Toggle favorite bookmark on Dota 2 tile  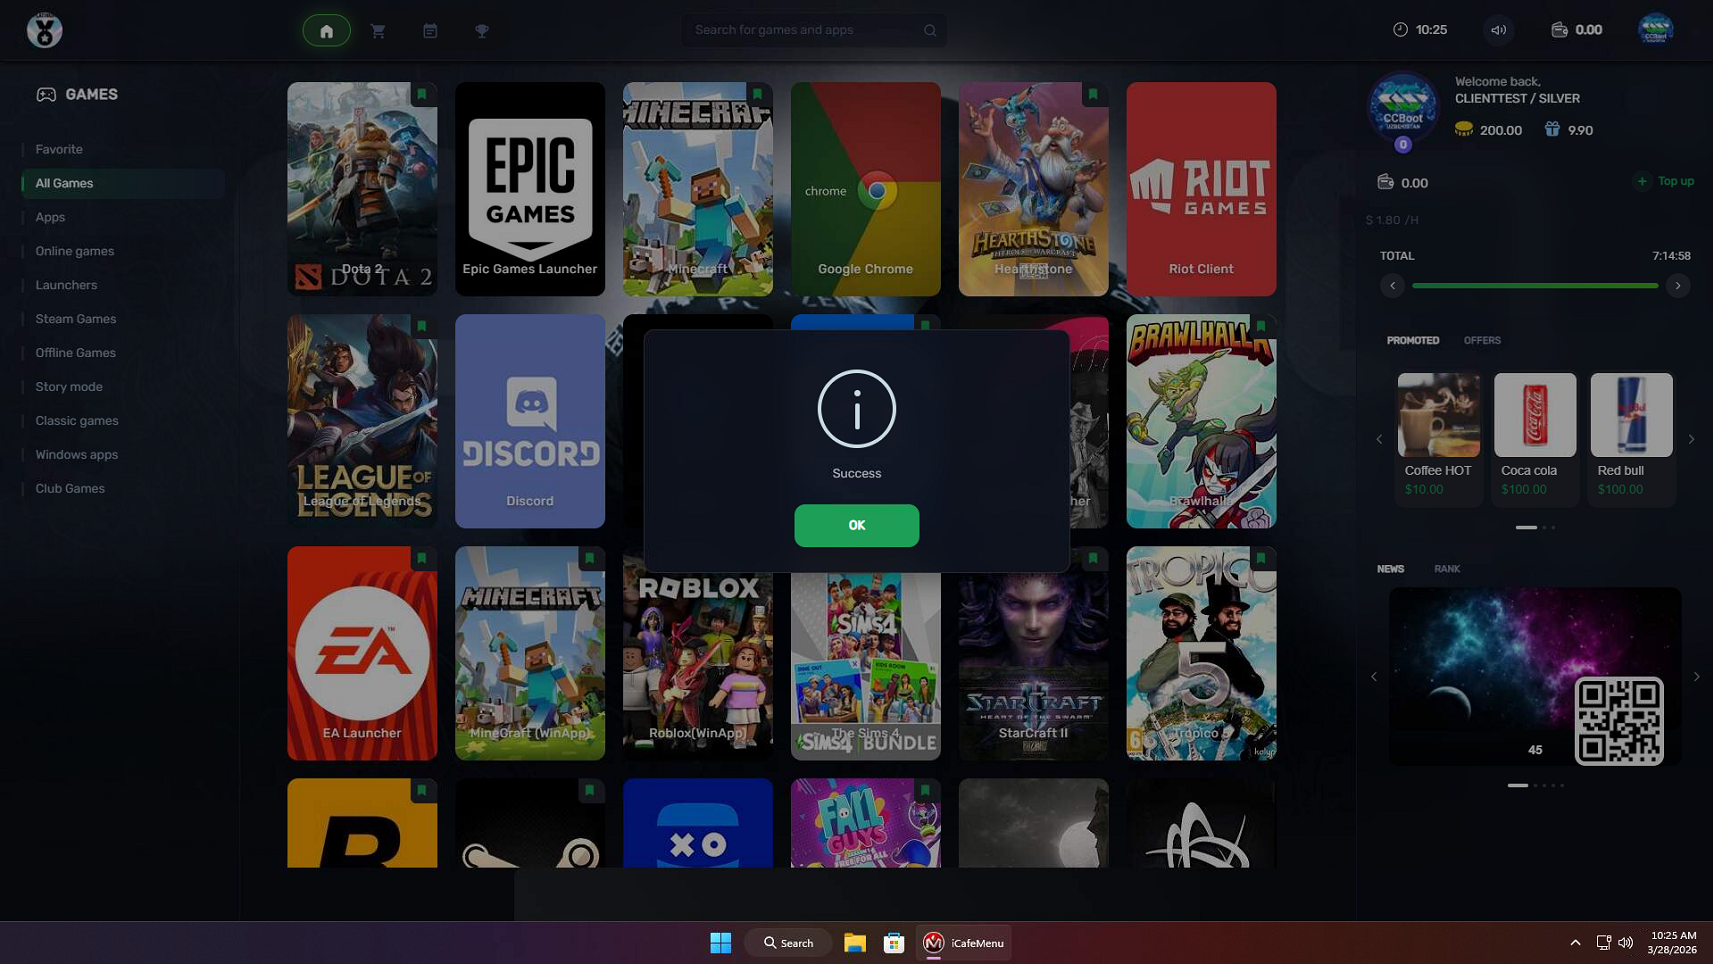pos(422,94)
